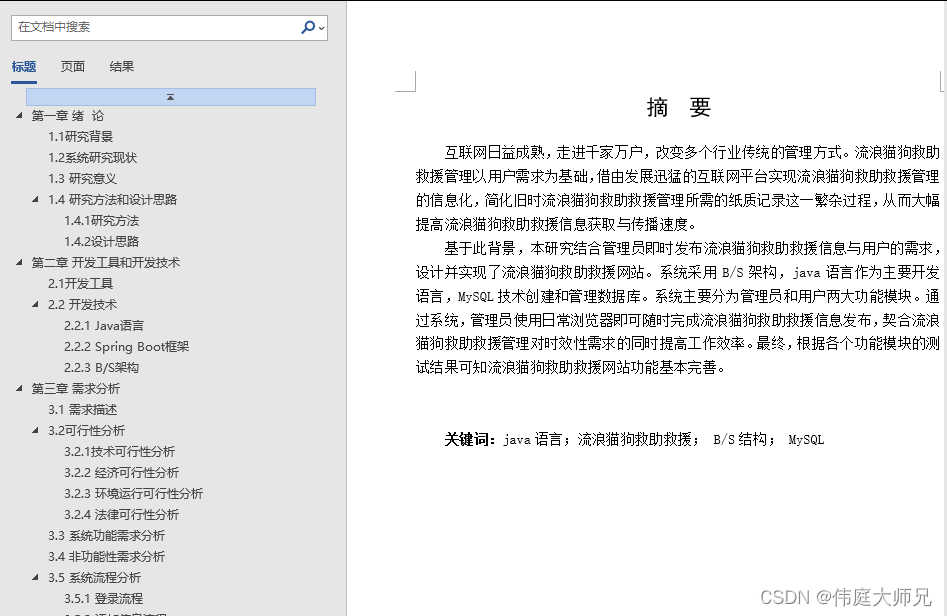Select the 标题 tab
This screenshot has height=616, width=947.
(24, 66)
